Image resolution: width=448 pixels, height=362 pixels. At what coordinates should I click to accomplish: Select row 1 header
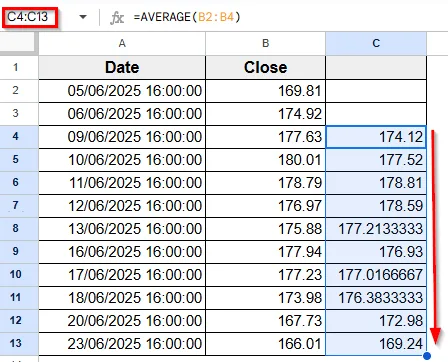click(x=19, y=68)
